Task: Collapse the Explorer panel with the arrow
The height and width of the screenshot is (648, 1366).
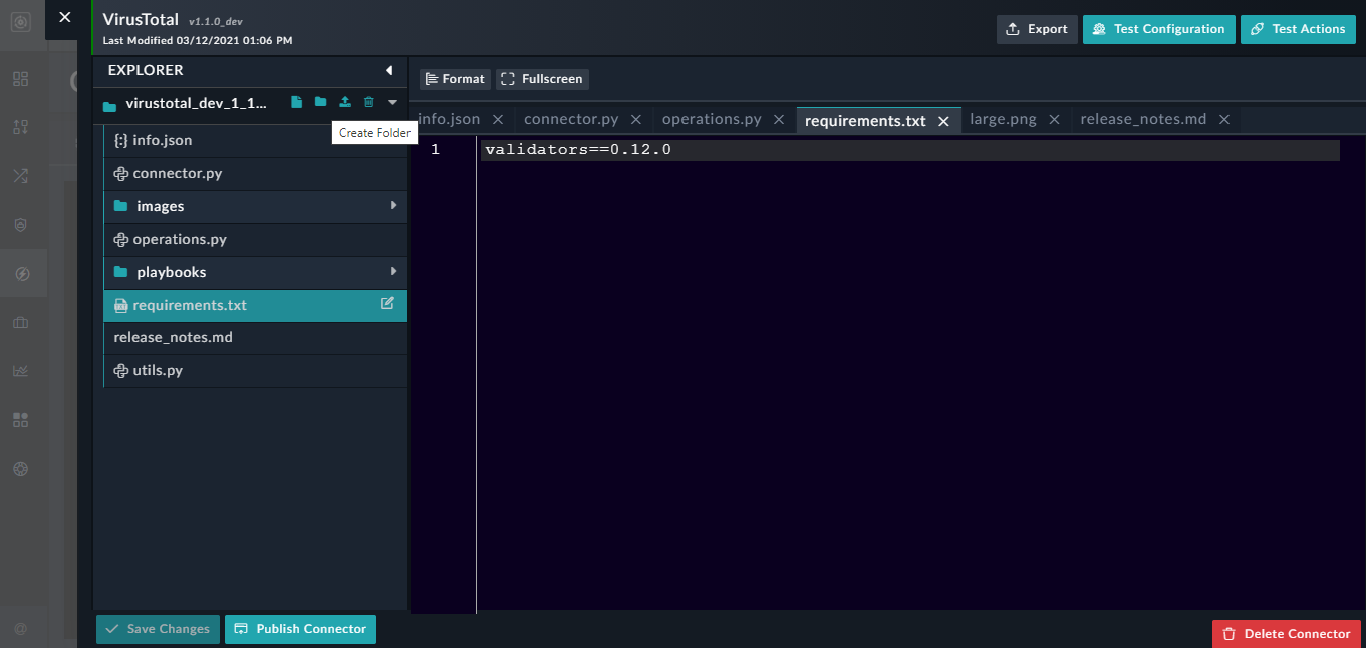Action: pos(389,70)
